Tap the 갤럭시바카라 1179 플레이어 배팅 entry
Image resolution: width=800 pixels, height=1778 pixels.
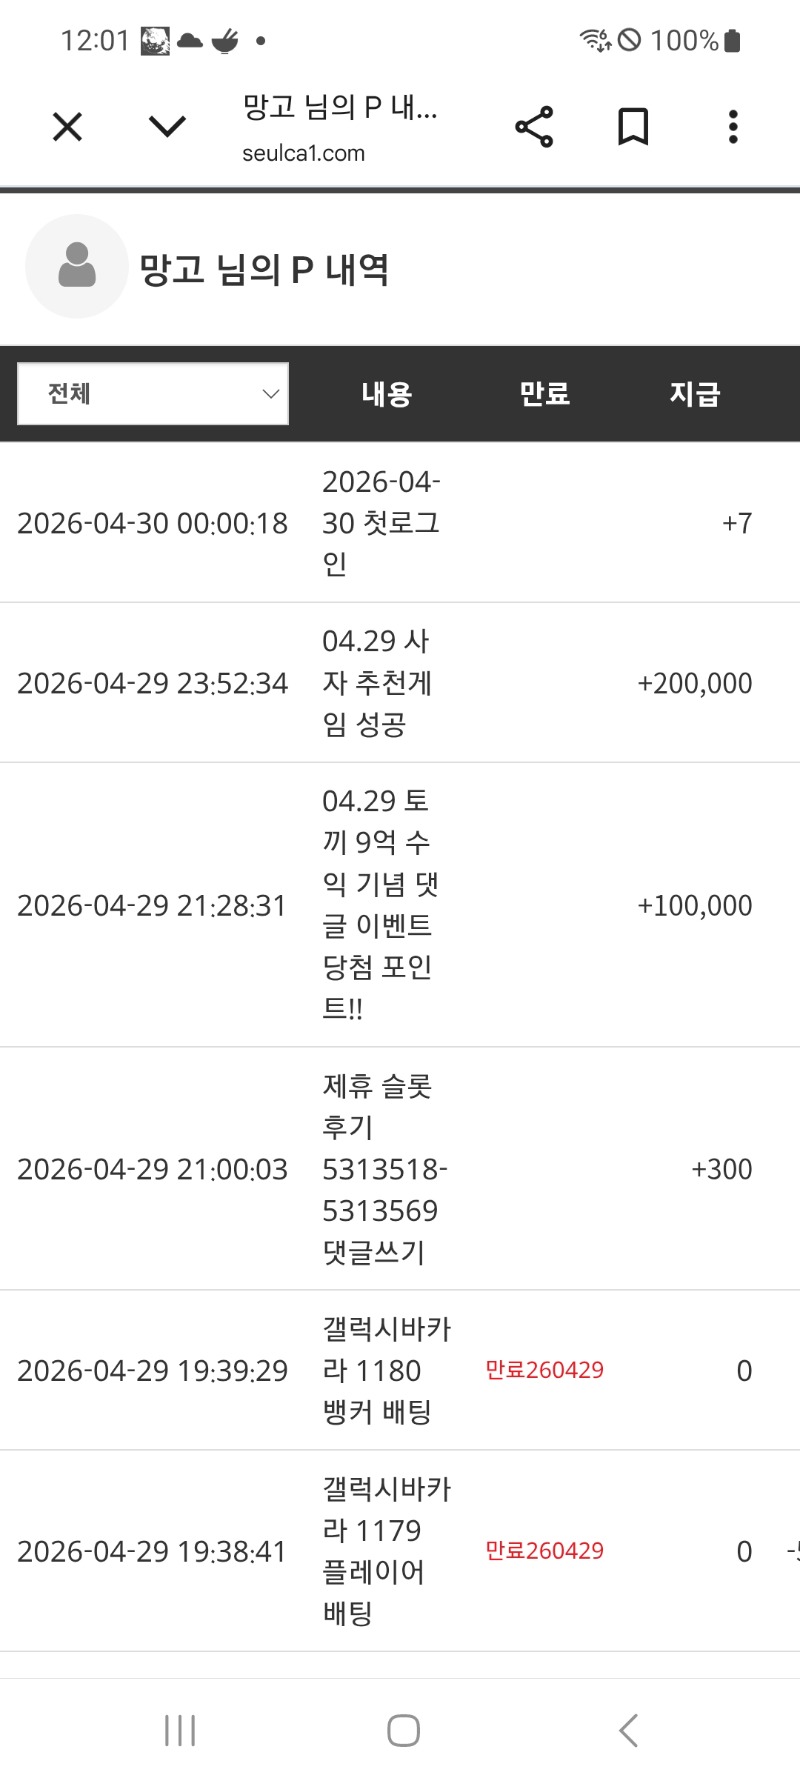click(x=386, y=1551)
